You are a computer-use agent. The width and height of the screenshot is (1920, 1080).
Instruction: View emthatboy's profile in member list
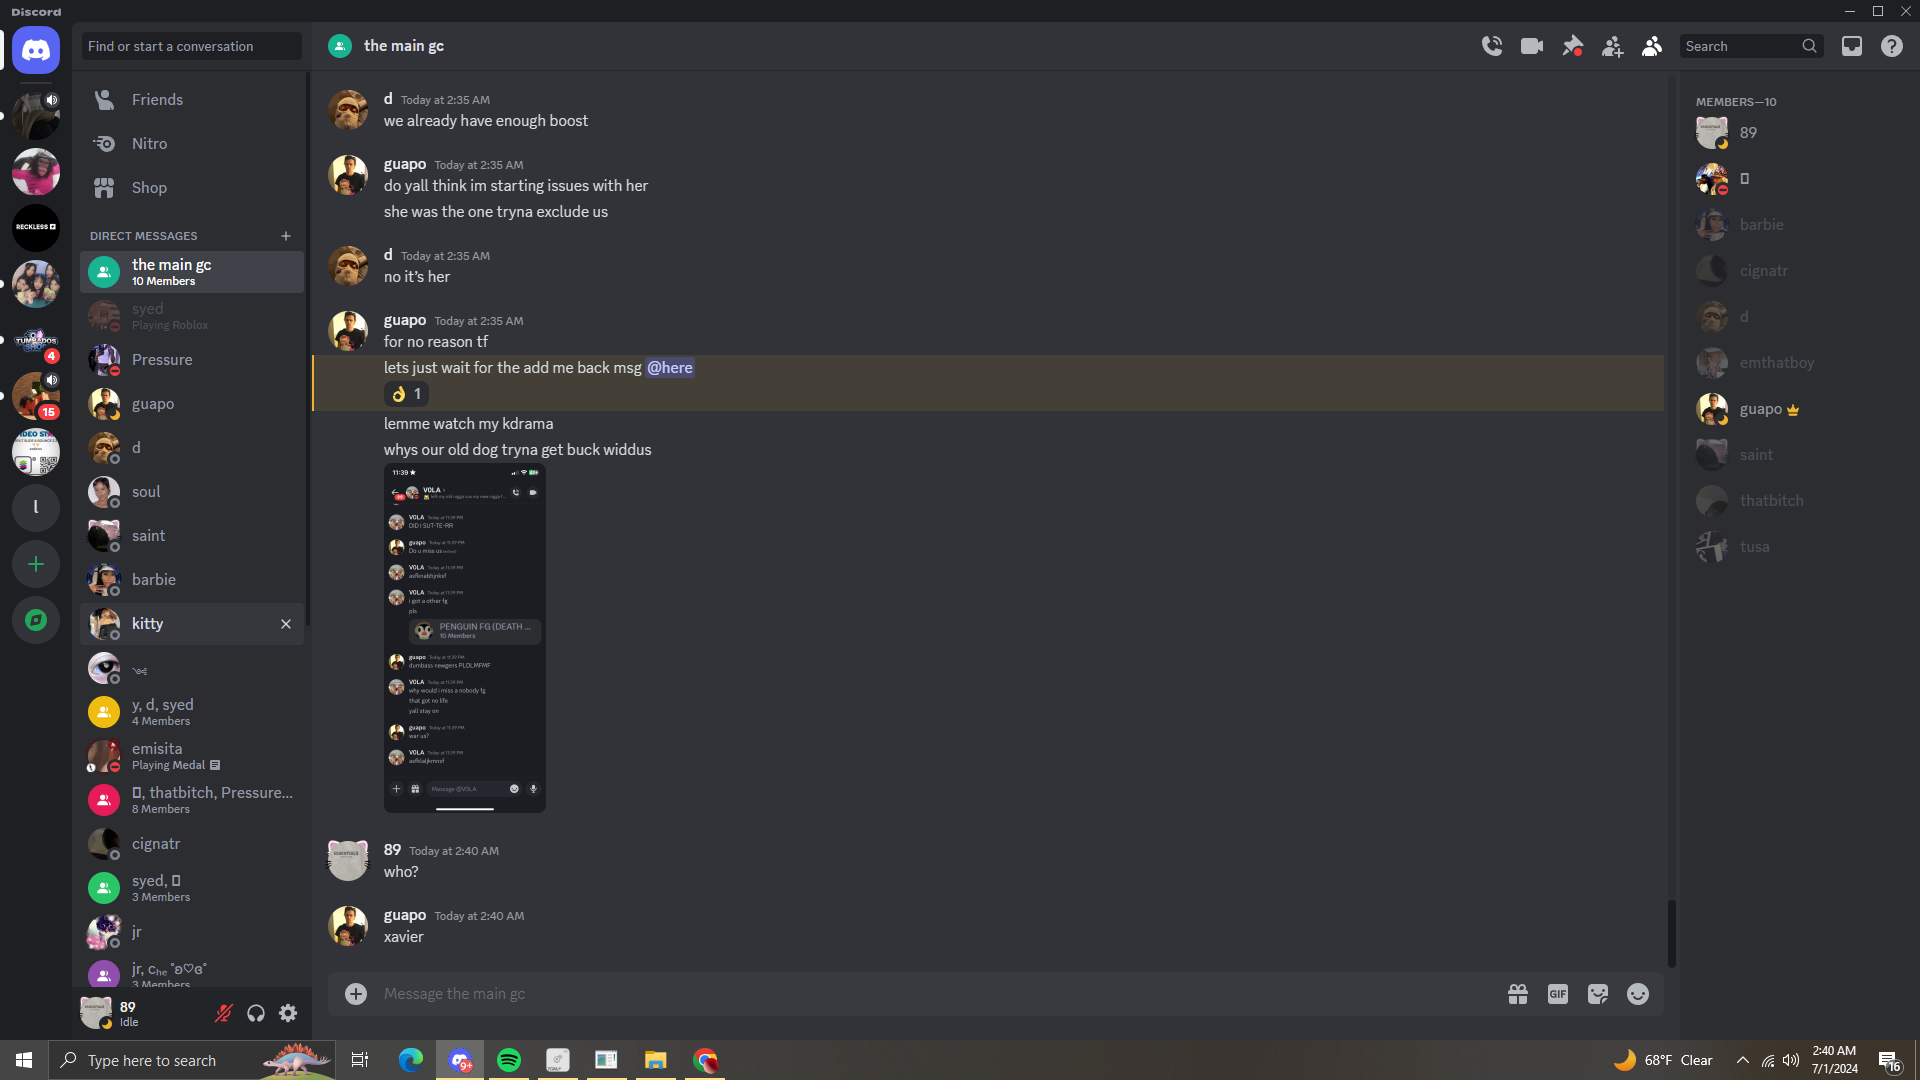click(1794, 363)
